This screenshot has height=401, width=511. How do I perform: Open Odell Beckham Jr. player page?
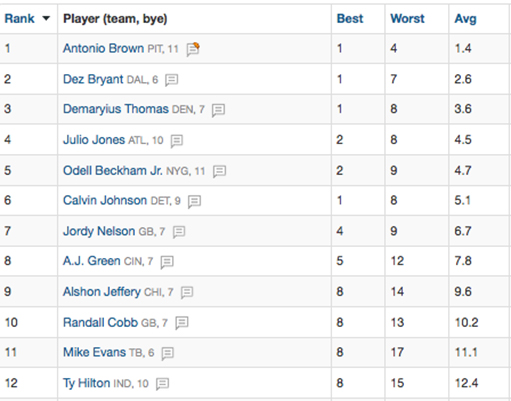(113, 171)
